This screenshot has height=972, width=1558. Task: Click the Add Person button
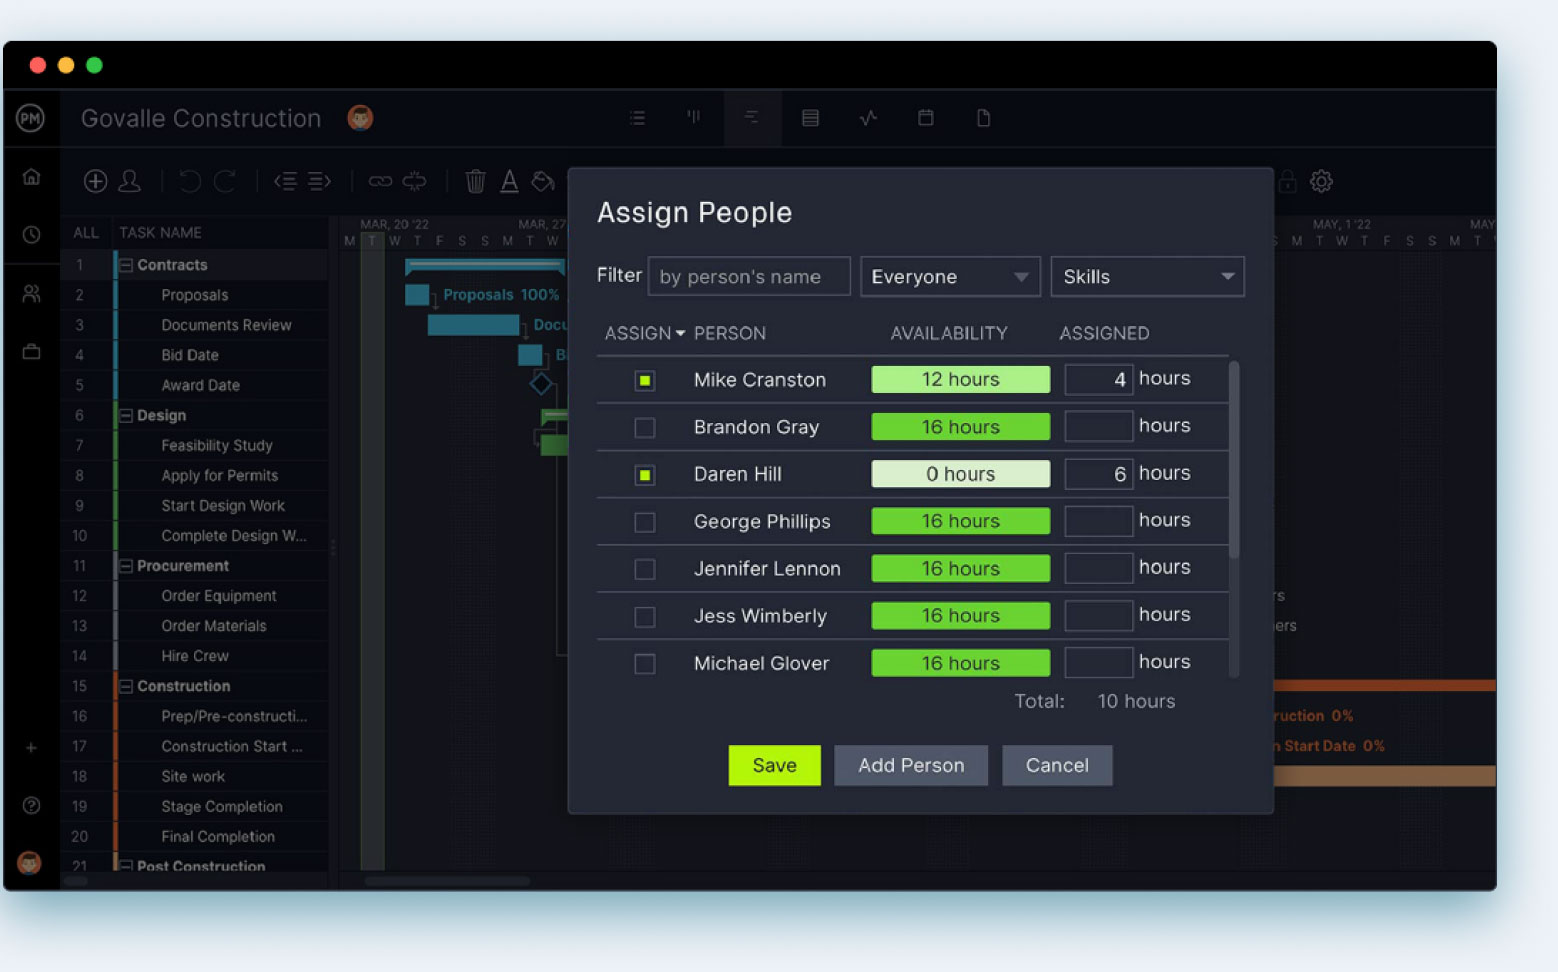pos(910,765)
